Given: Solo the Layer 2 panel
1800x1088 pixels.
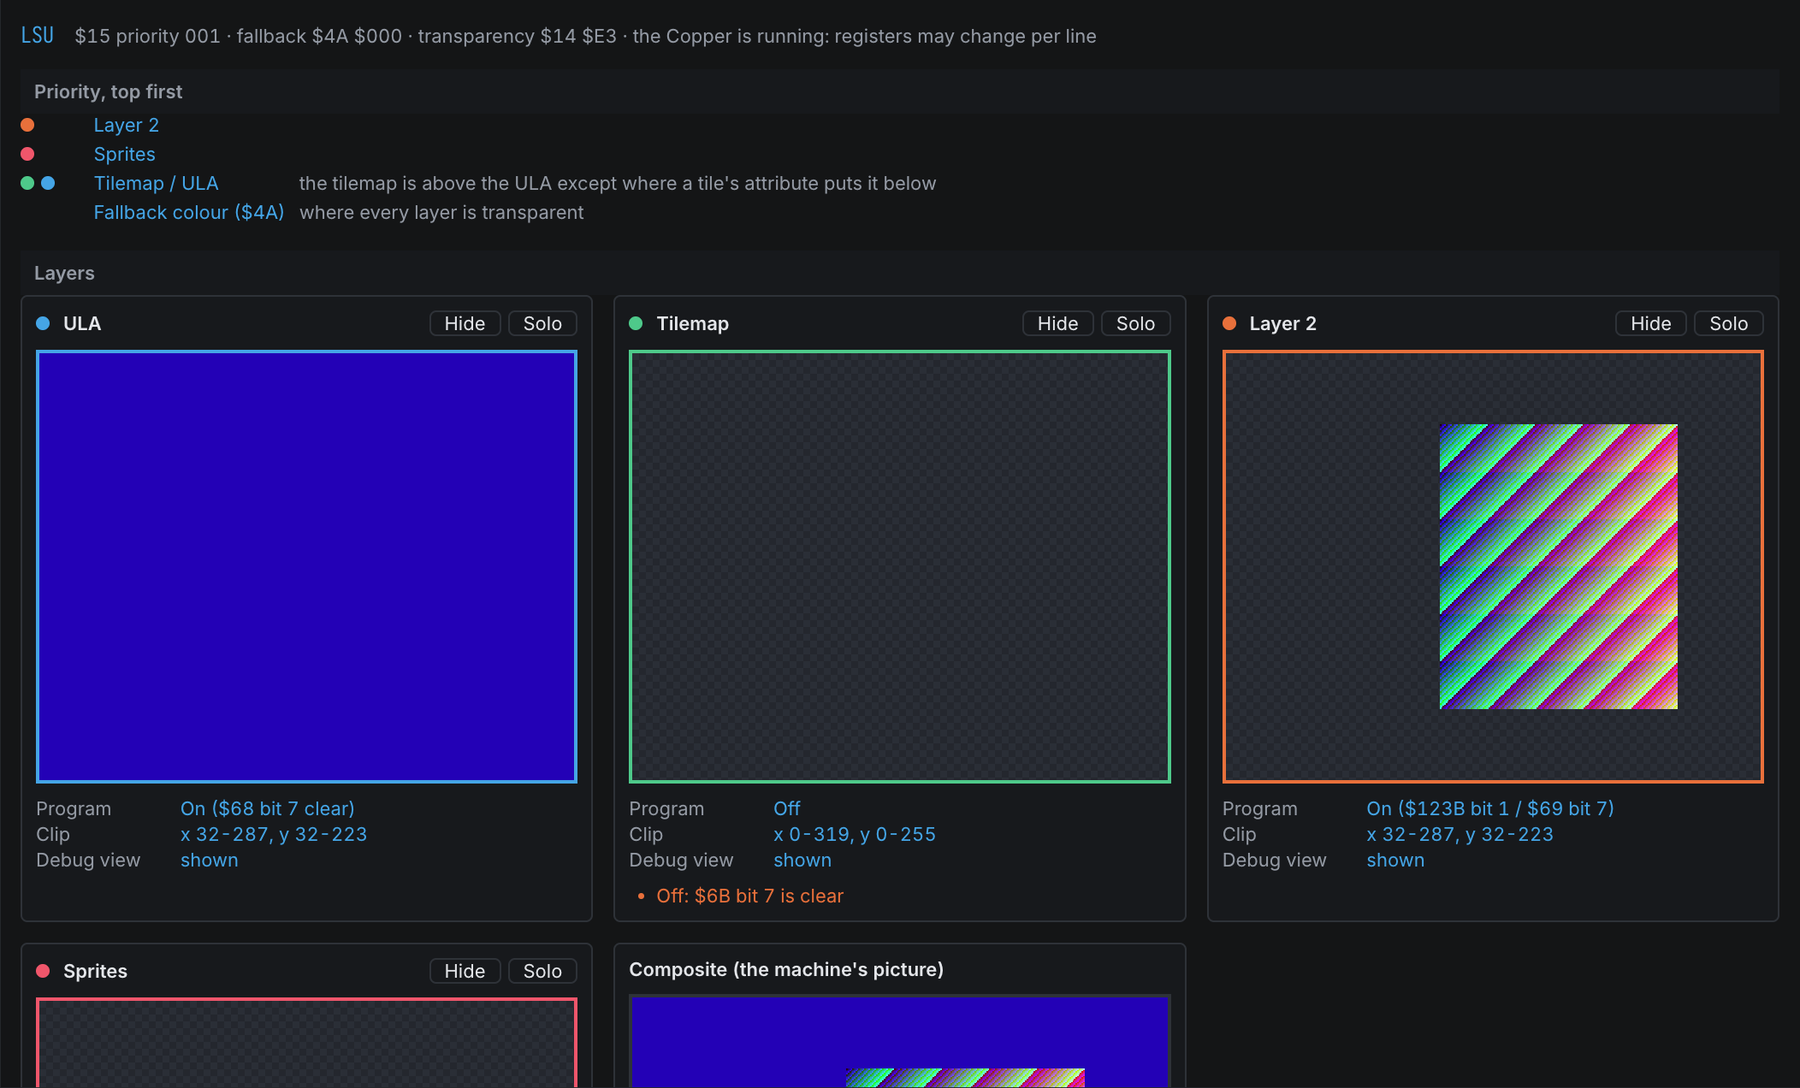Looking at the screenshot, I should tap(1729, 323).
